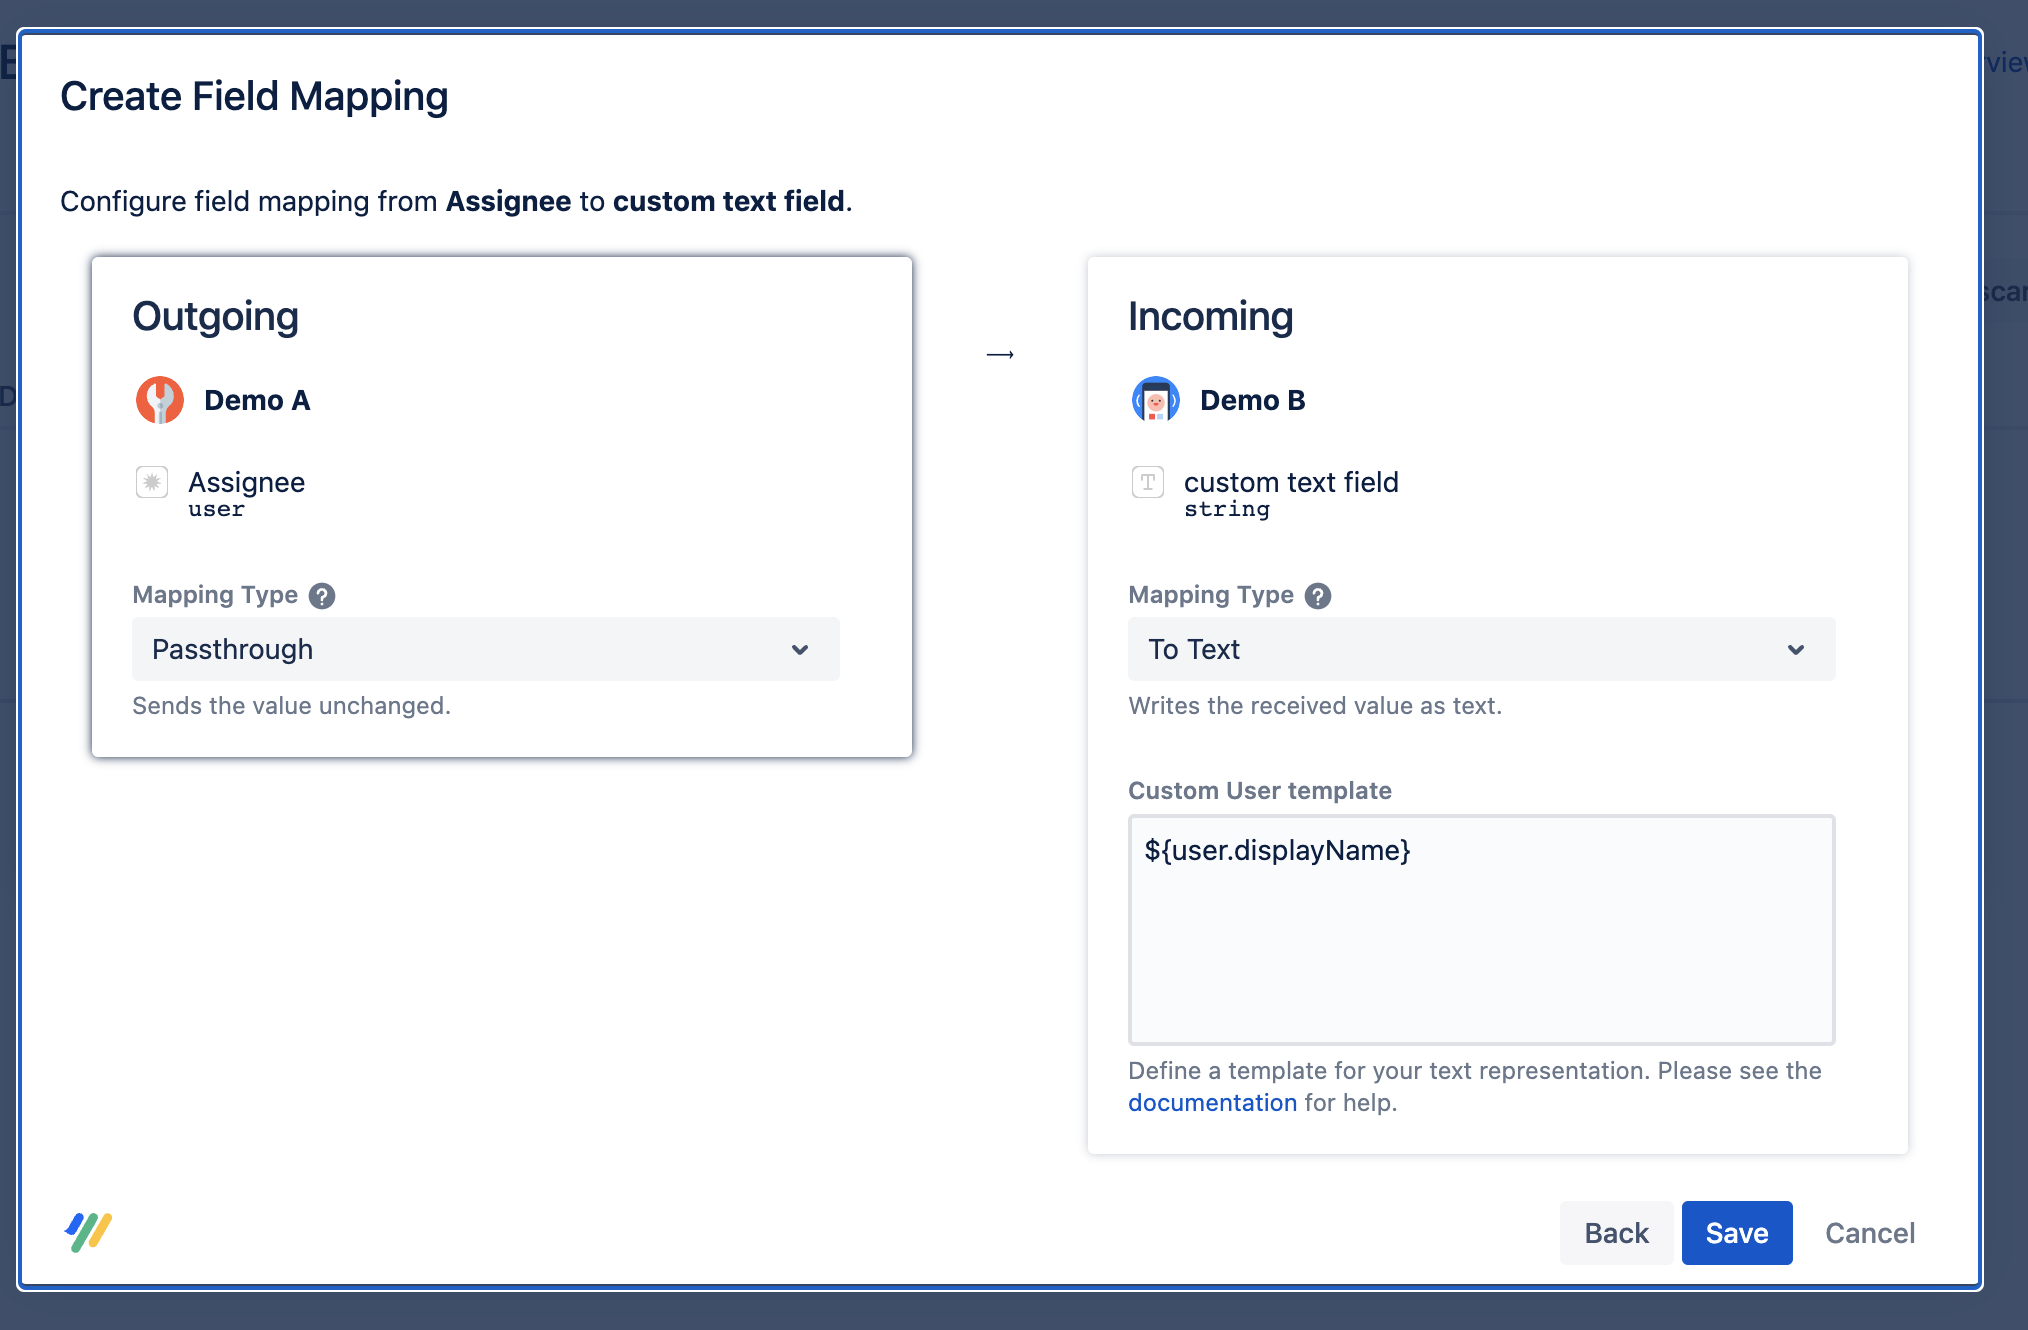Screen dimensions: 2028x1330
Task: Open the documentation link
Action: (1212, 1102)
